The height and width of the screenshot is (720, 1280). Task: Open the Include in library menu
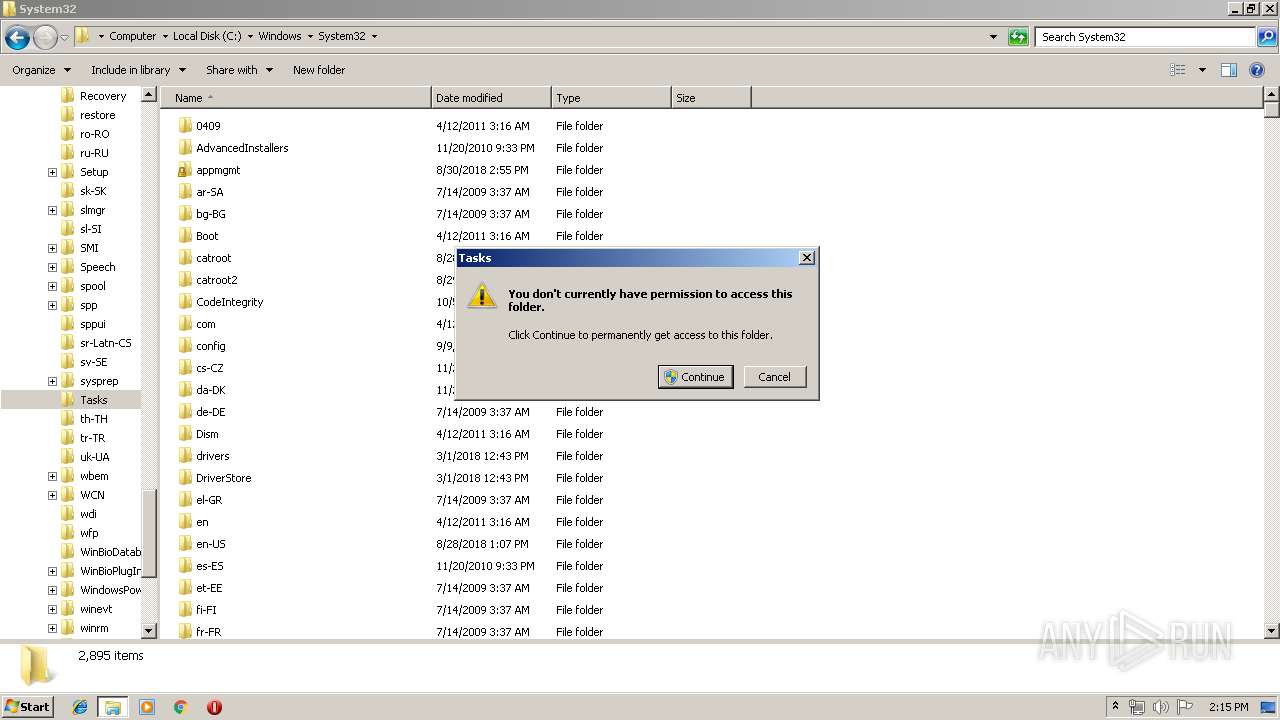tap(138, 70)
